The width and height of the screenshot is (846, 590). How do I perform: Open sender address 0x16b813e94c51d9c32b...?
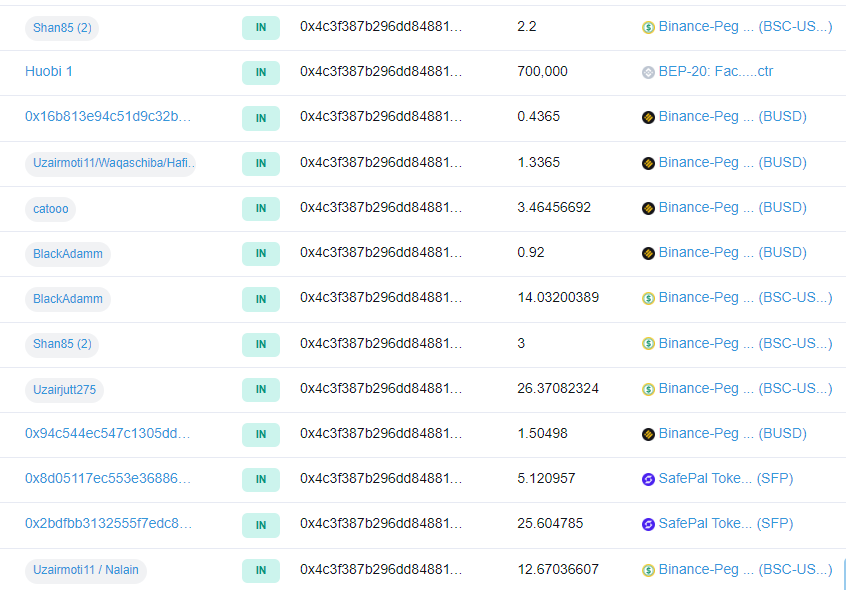click(x=108, y=116)
